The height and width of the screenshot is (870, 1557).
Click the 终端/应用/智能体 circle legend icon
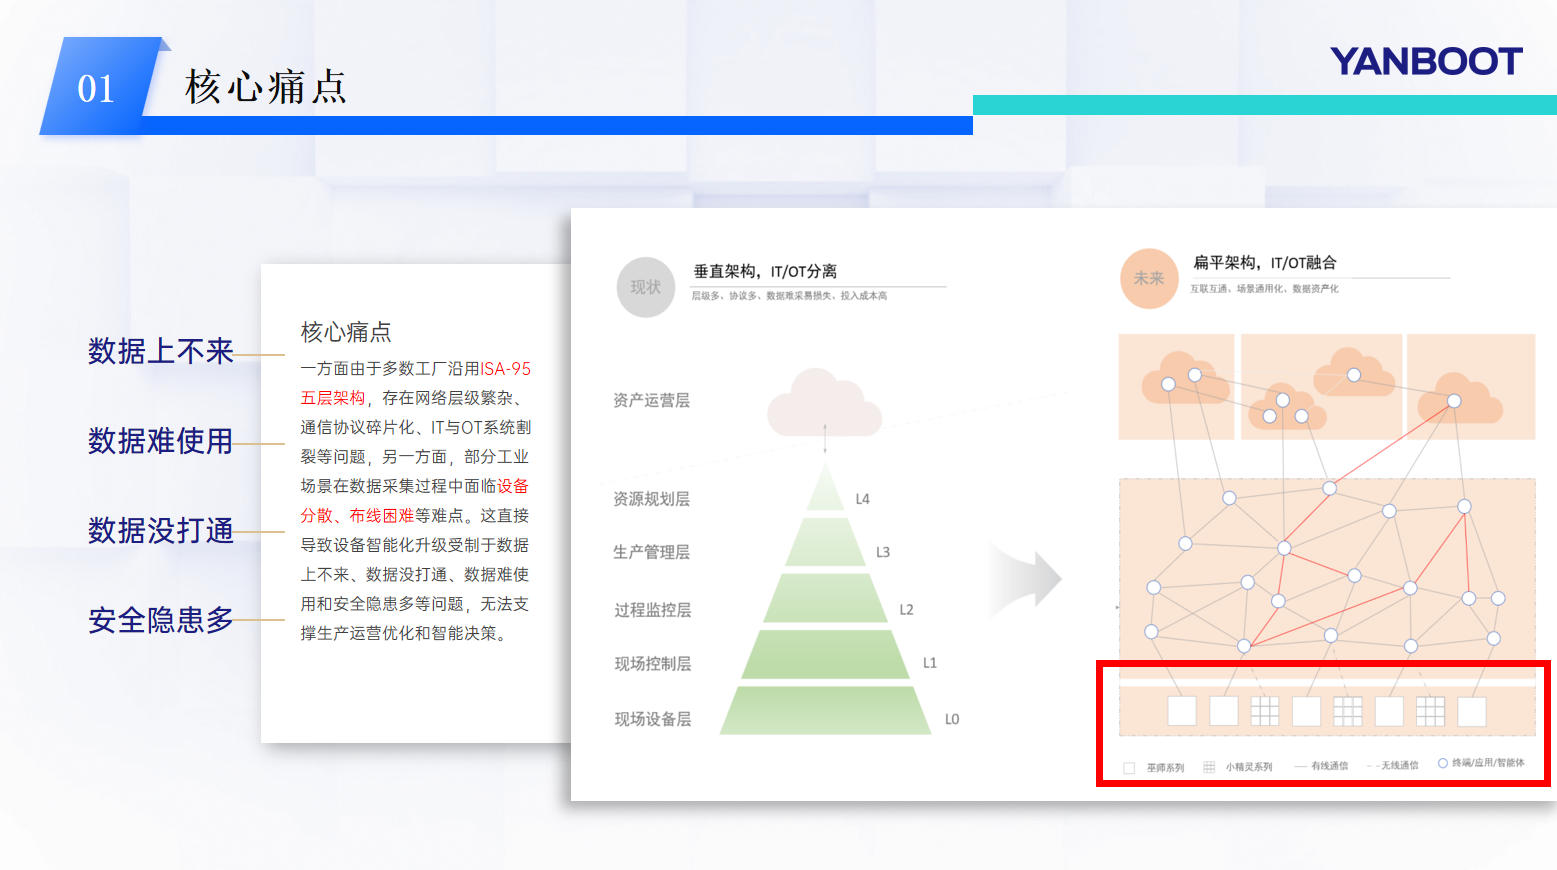click(x=1443, y=763)
